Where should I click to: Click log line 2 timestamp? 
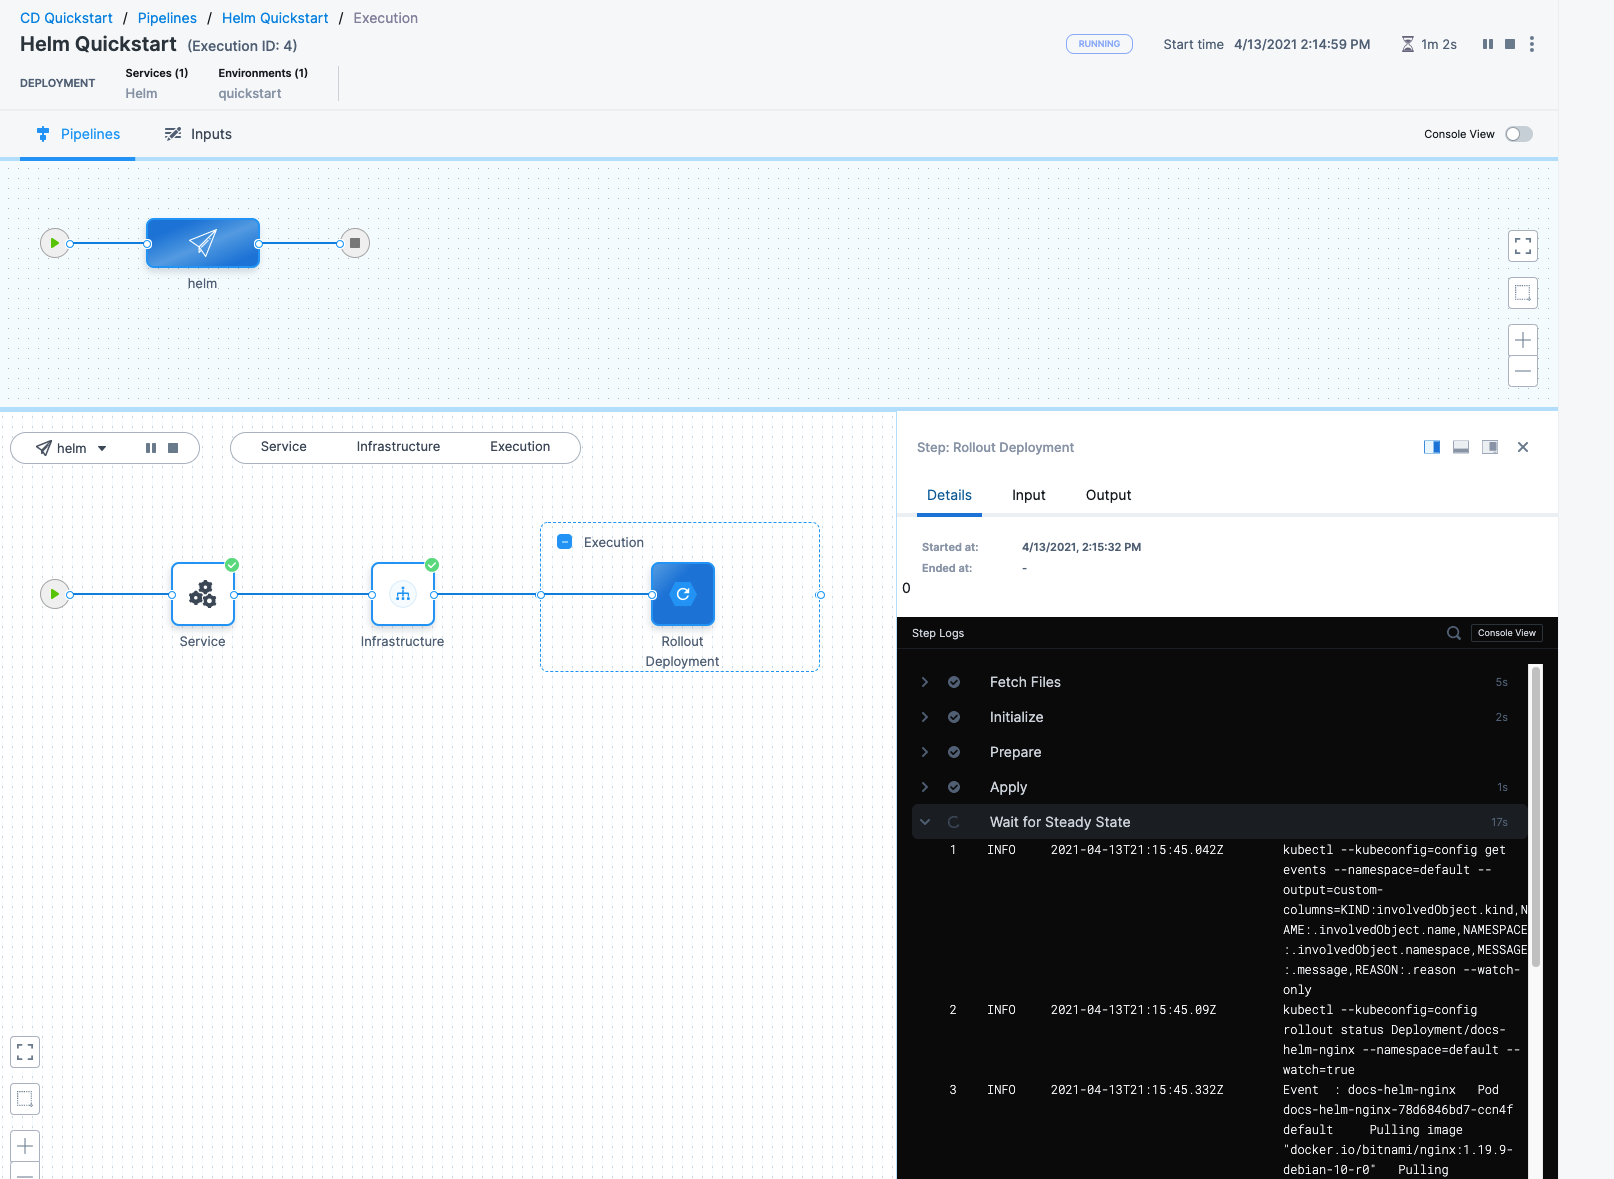click(x=1133, y=1010)
